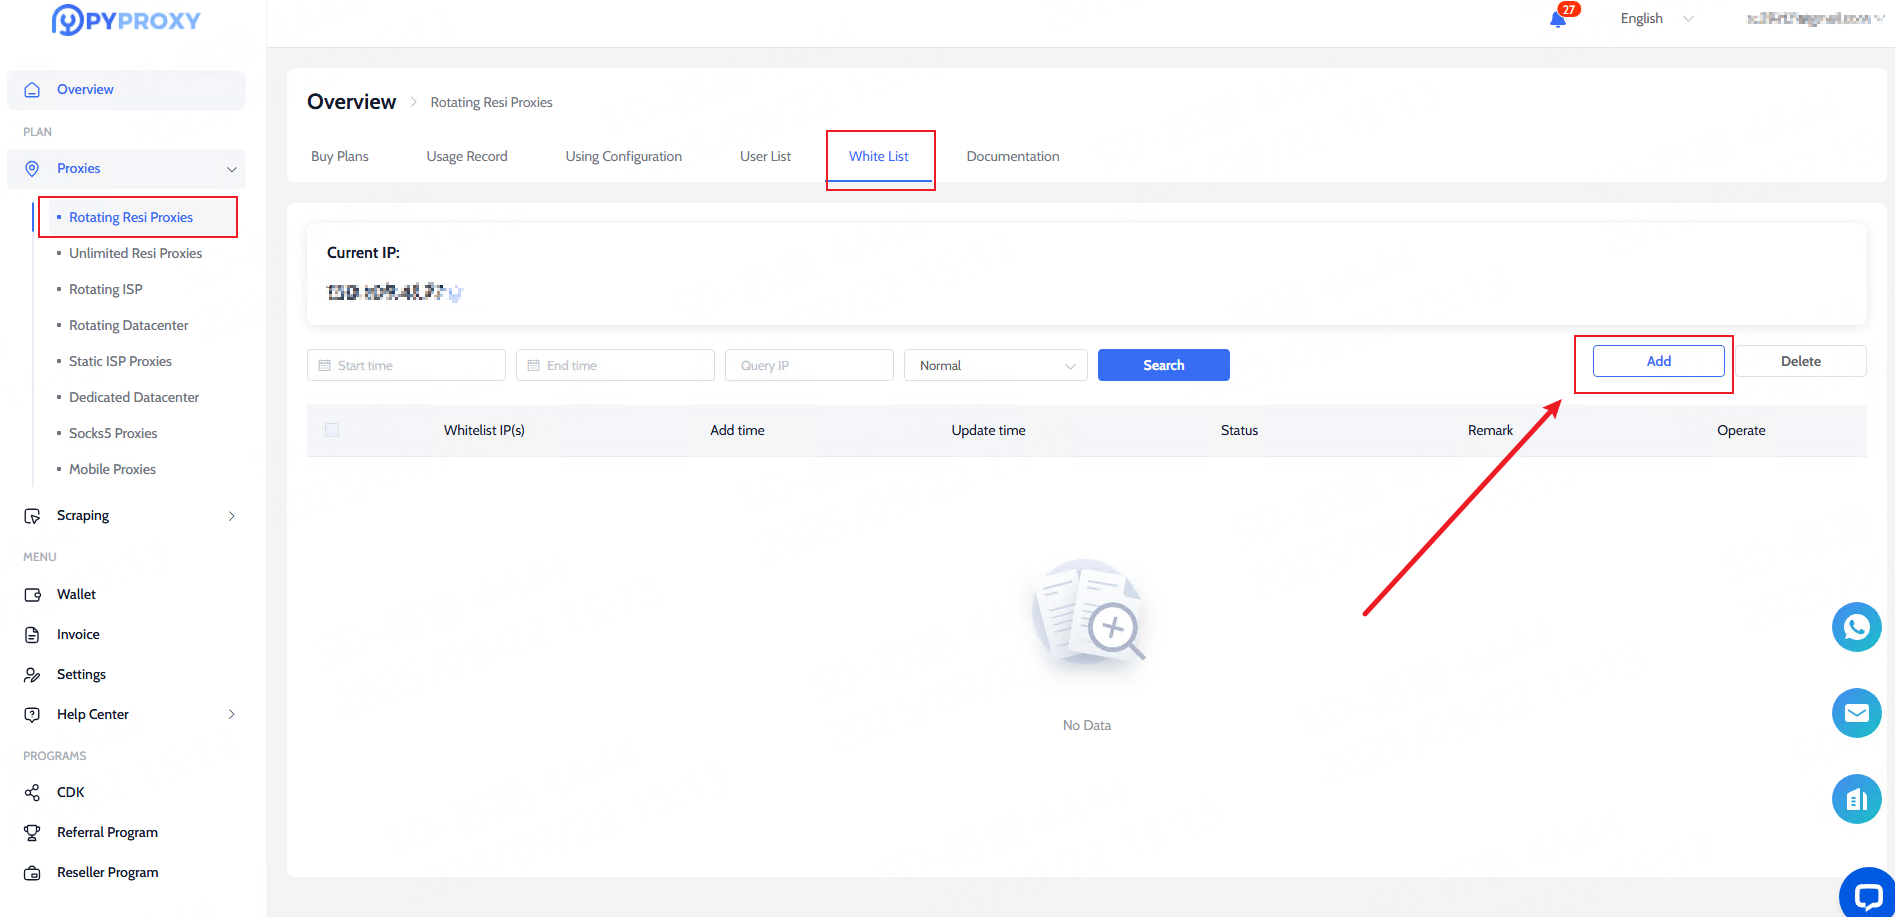
Task: Click the email support floating icon
Action: click(x=1856, y=713)
